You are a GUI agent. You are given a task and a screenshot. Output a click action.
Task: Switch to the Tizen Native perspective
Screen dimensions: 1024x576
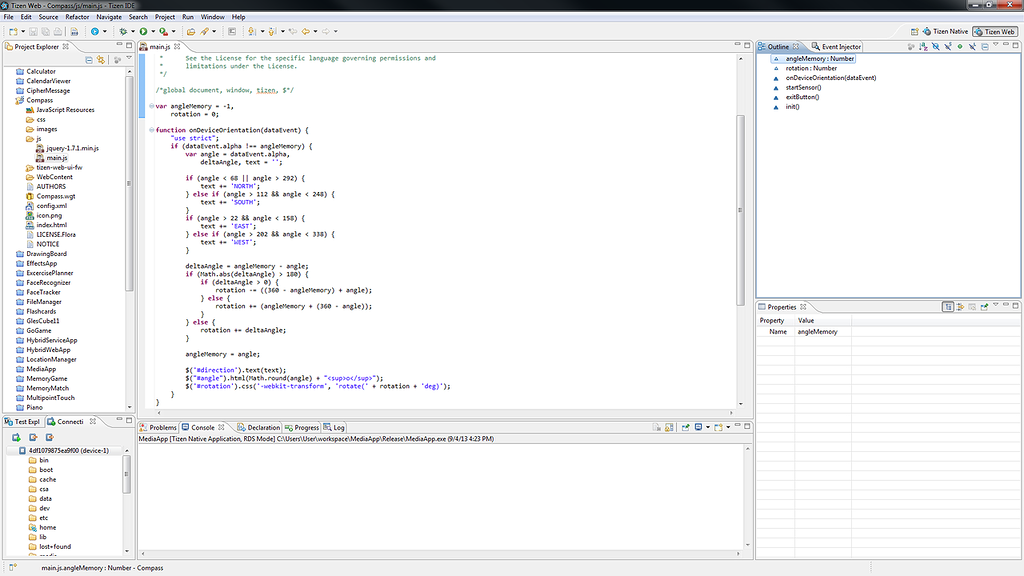(x=945, y=32)
